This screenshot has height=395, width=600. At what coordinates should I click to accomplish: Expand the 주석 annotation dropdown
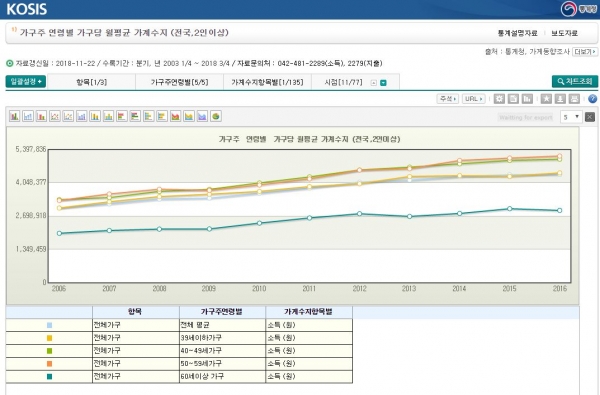pos(447,99)
